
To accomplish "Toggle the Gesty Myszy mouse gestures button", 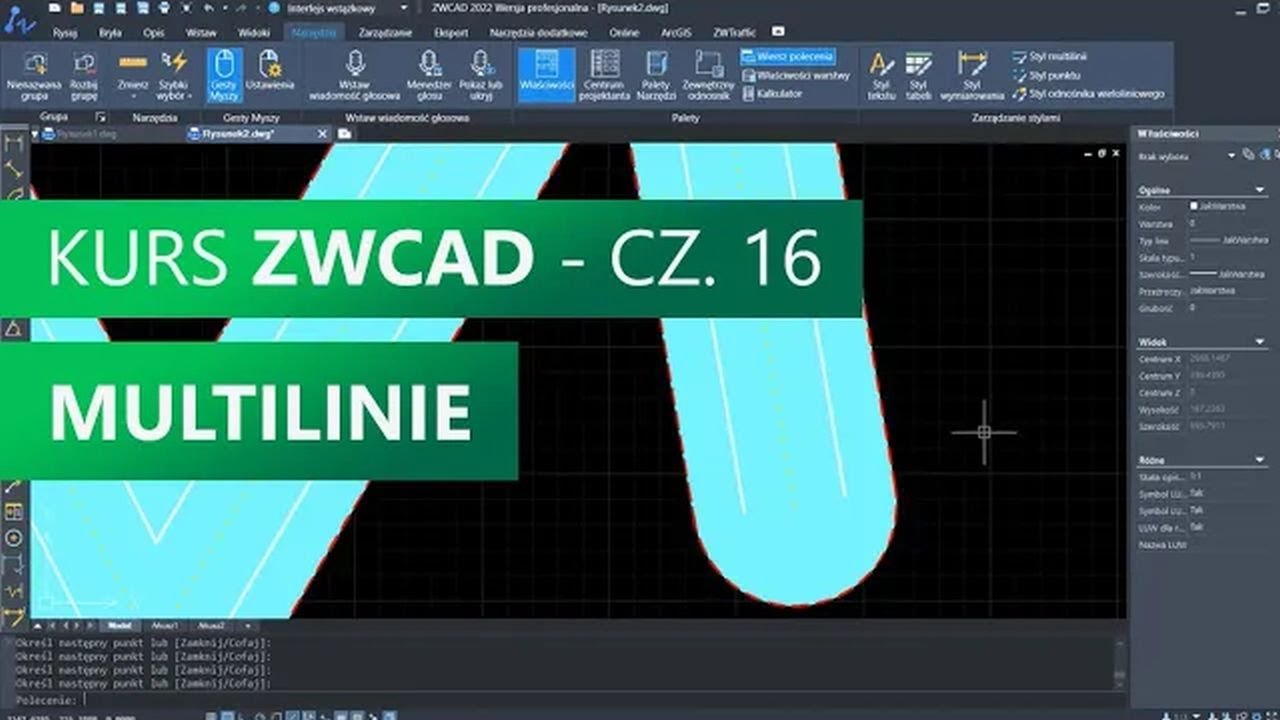I will coord(224,75).
